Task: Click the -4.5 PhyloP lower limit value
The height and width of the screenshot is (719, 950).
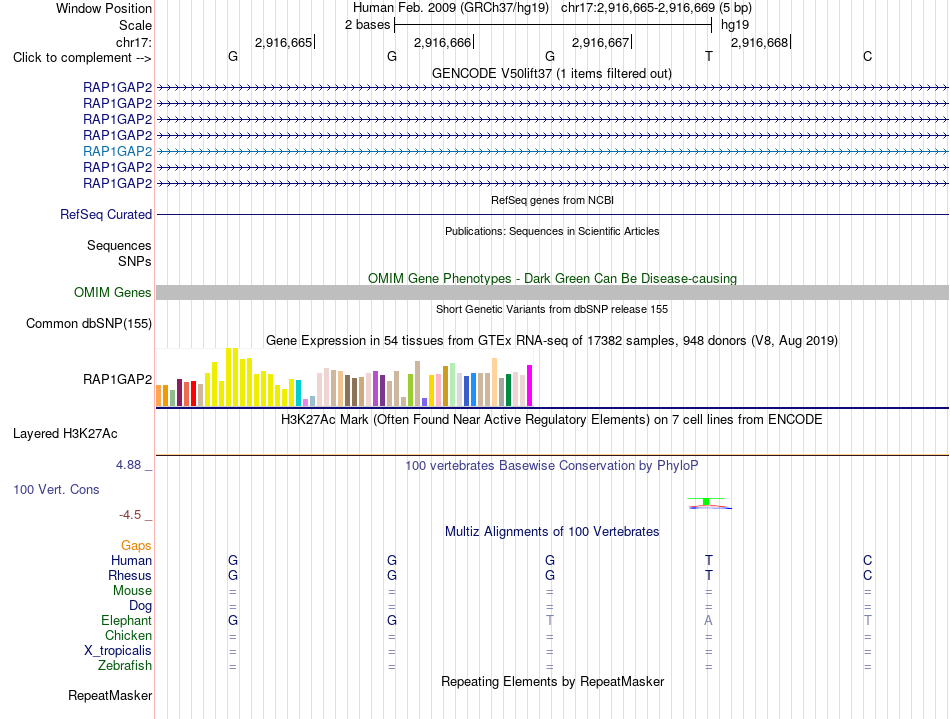Action: pos(130,515)
